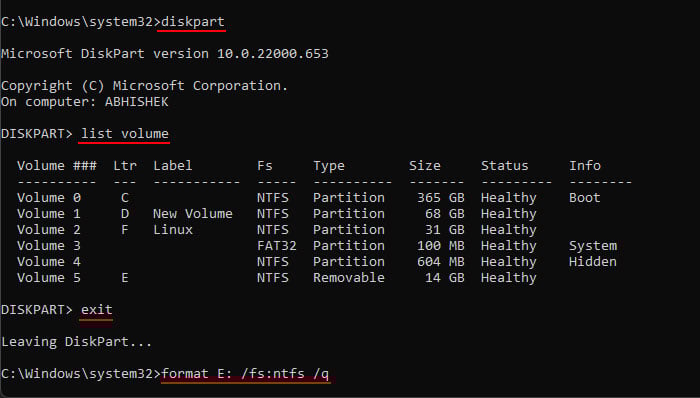Click the format E: /fs:ntfs /q command
The image size is (700, 398).
245,373
